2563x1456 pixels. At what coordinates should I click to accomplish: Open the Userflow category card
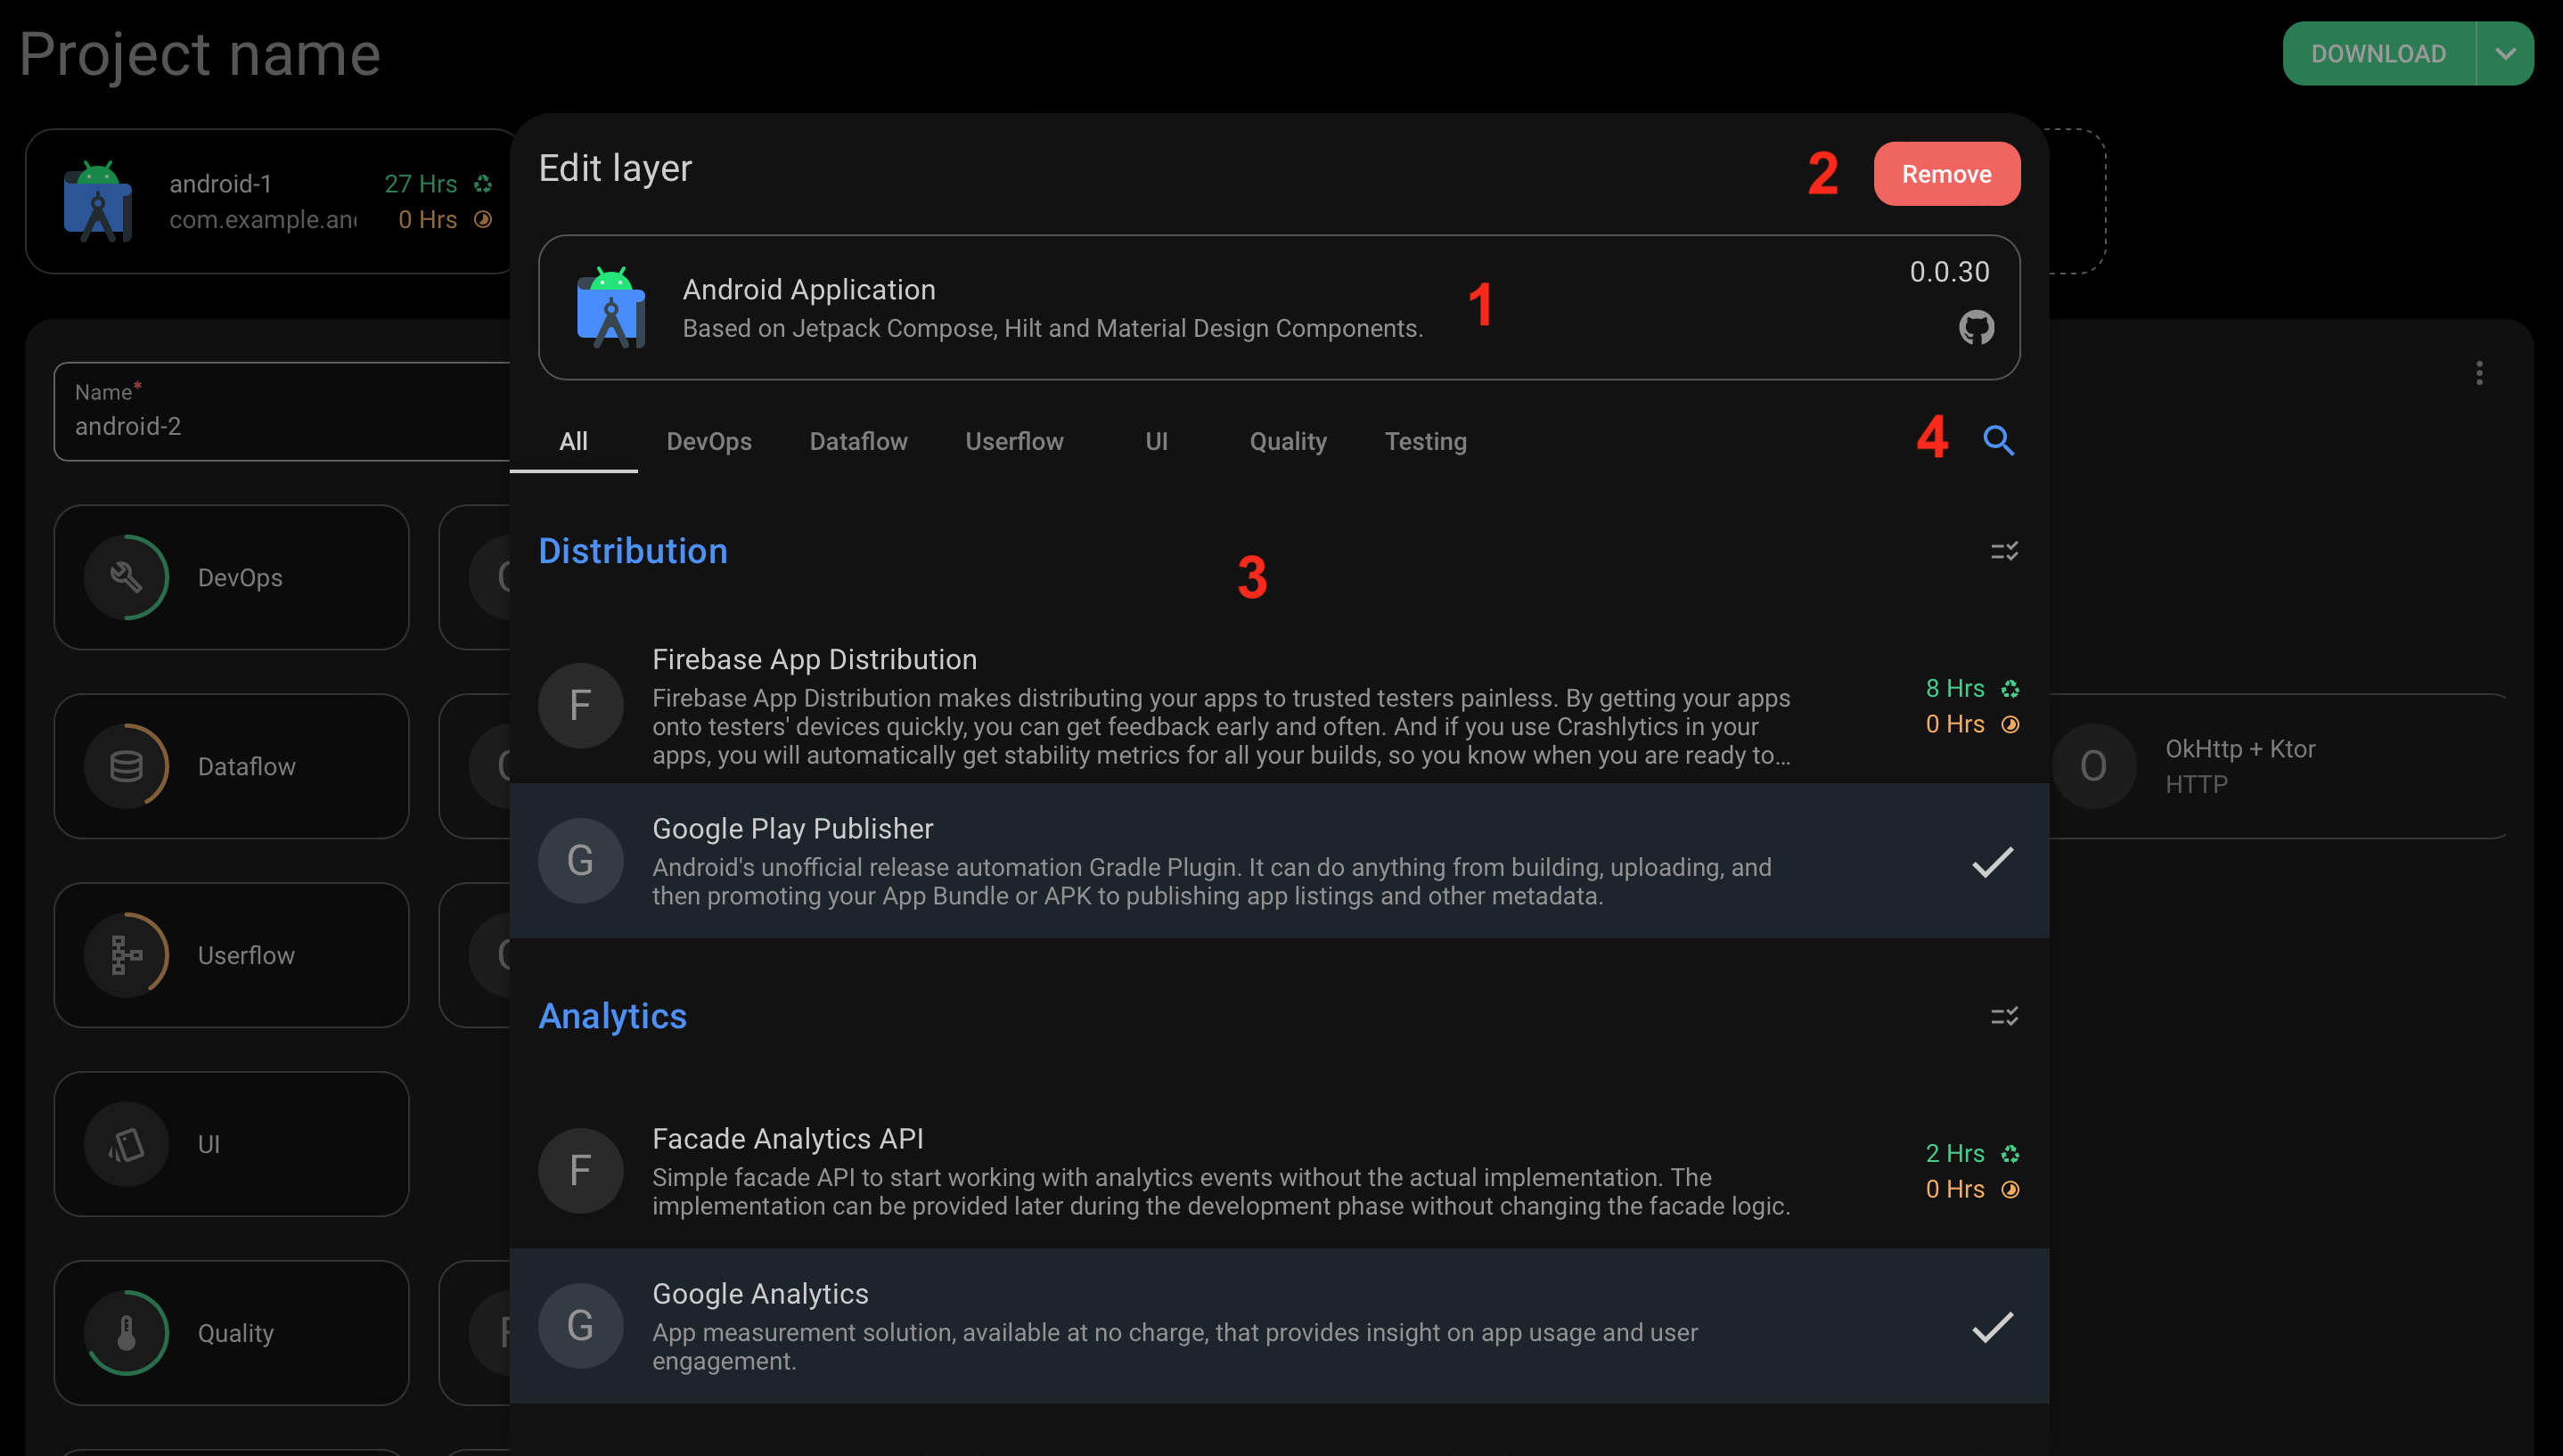231,955
